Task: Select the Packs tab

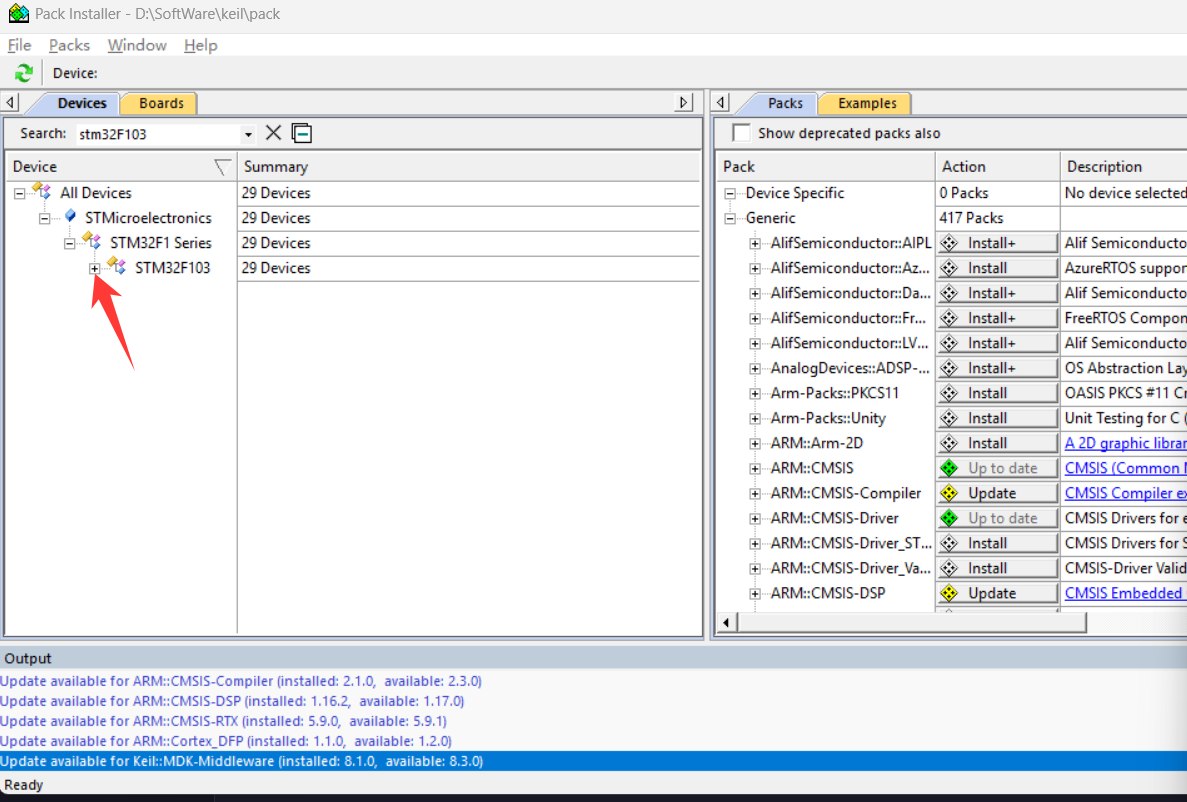Action: tap(785, 103)
